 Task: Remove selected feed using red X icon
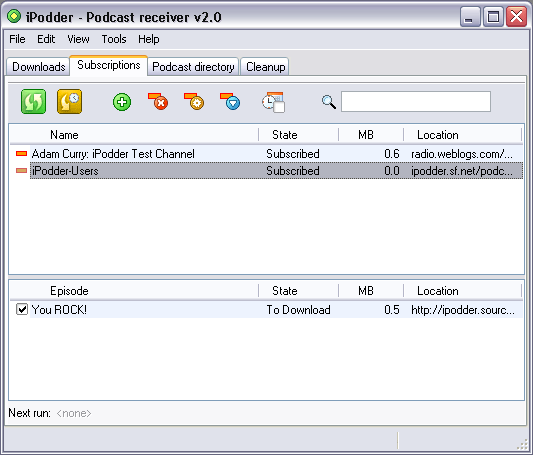click(158, 102)
